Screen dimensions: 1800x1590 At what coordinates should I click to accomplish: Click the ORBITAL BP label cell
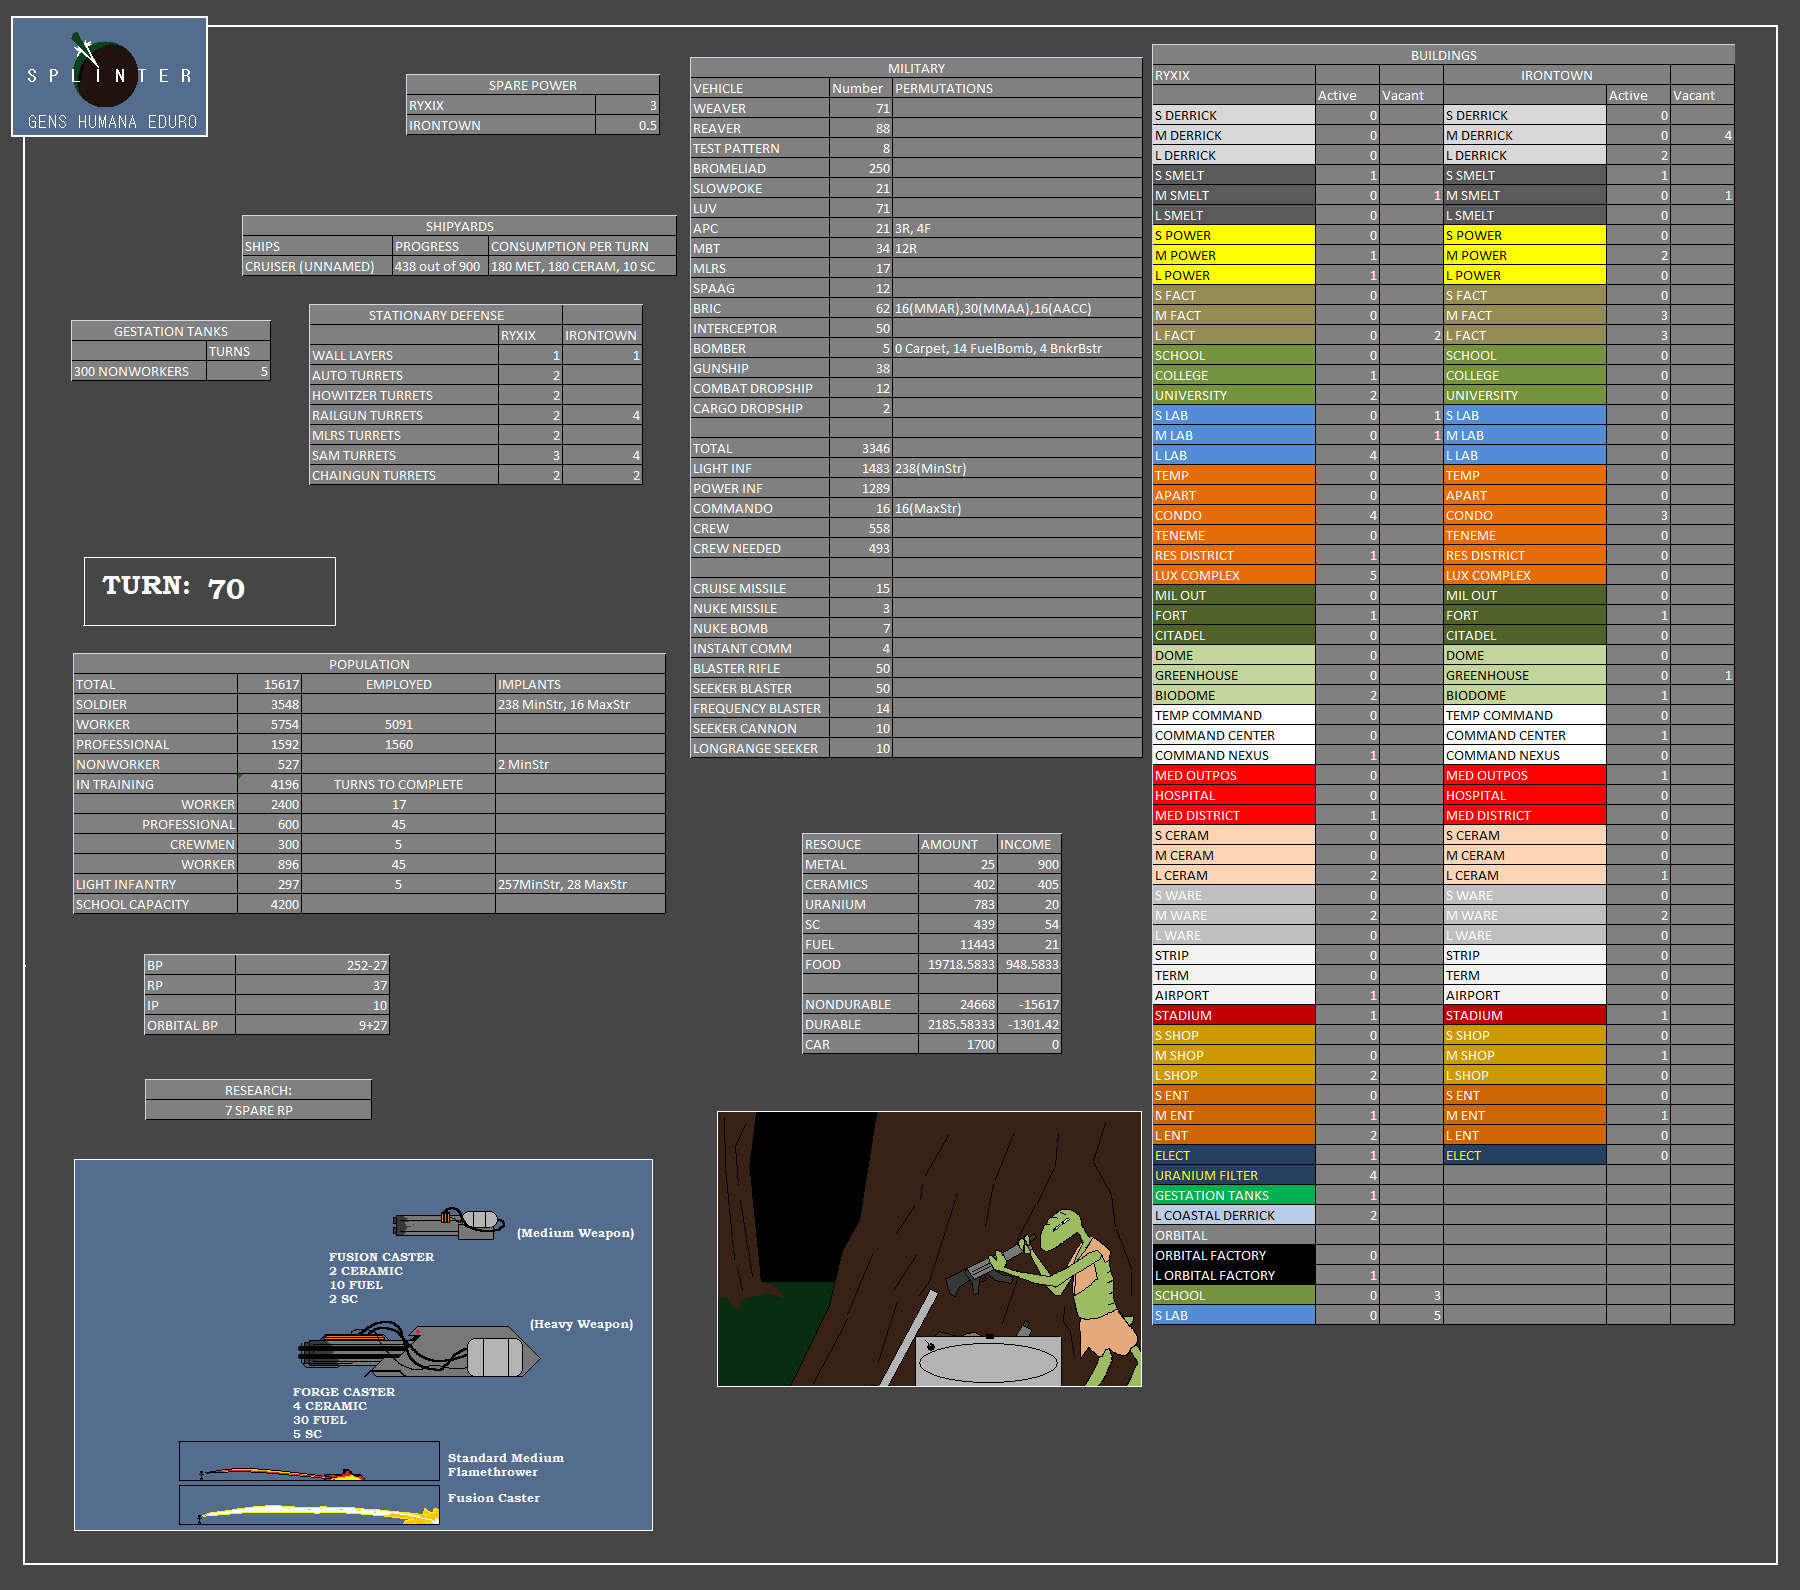click(190, 1025)
